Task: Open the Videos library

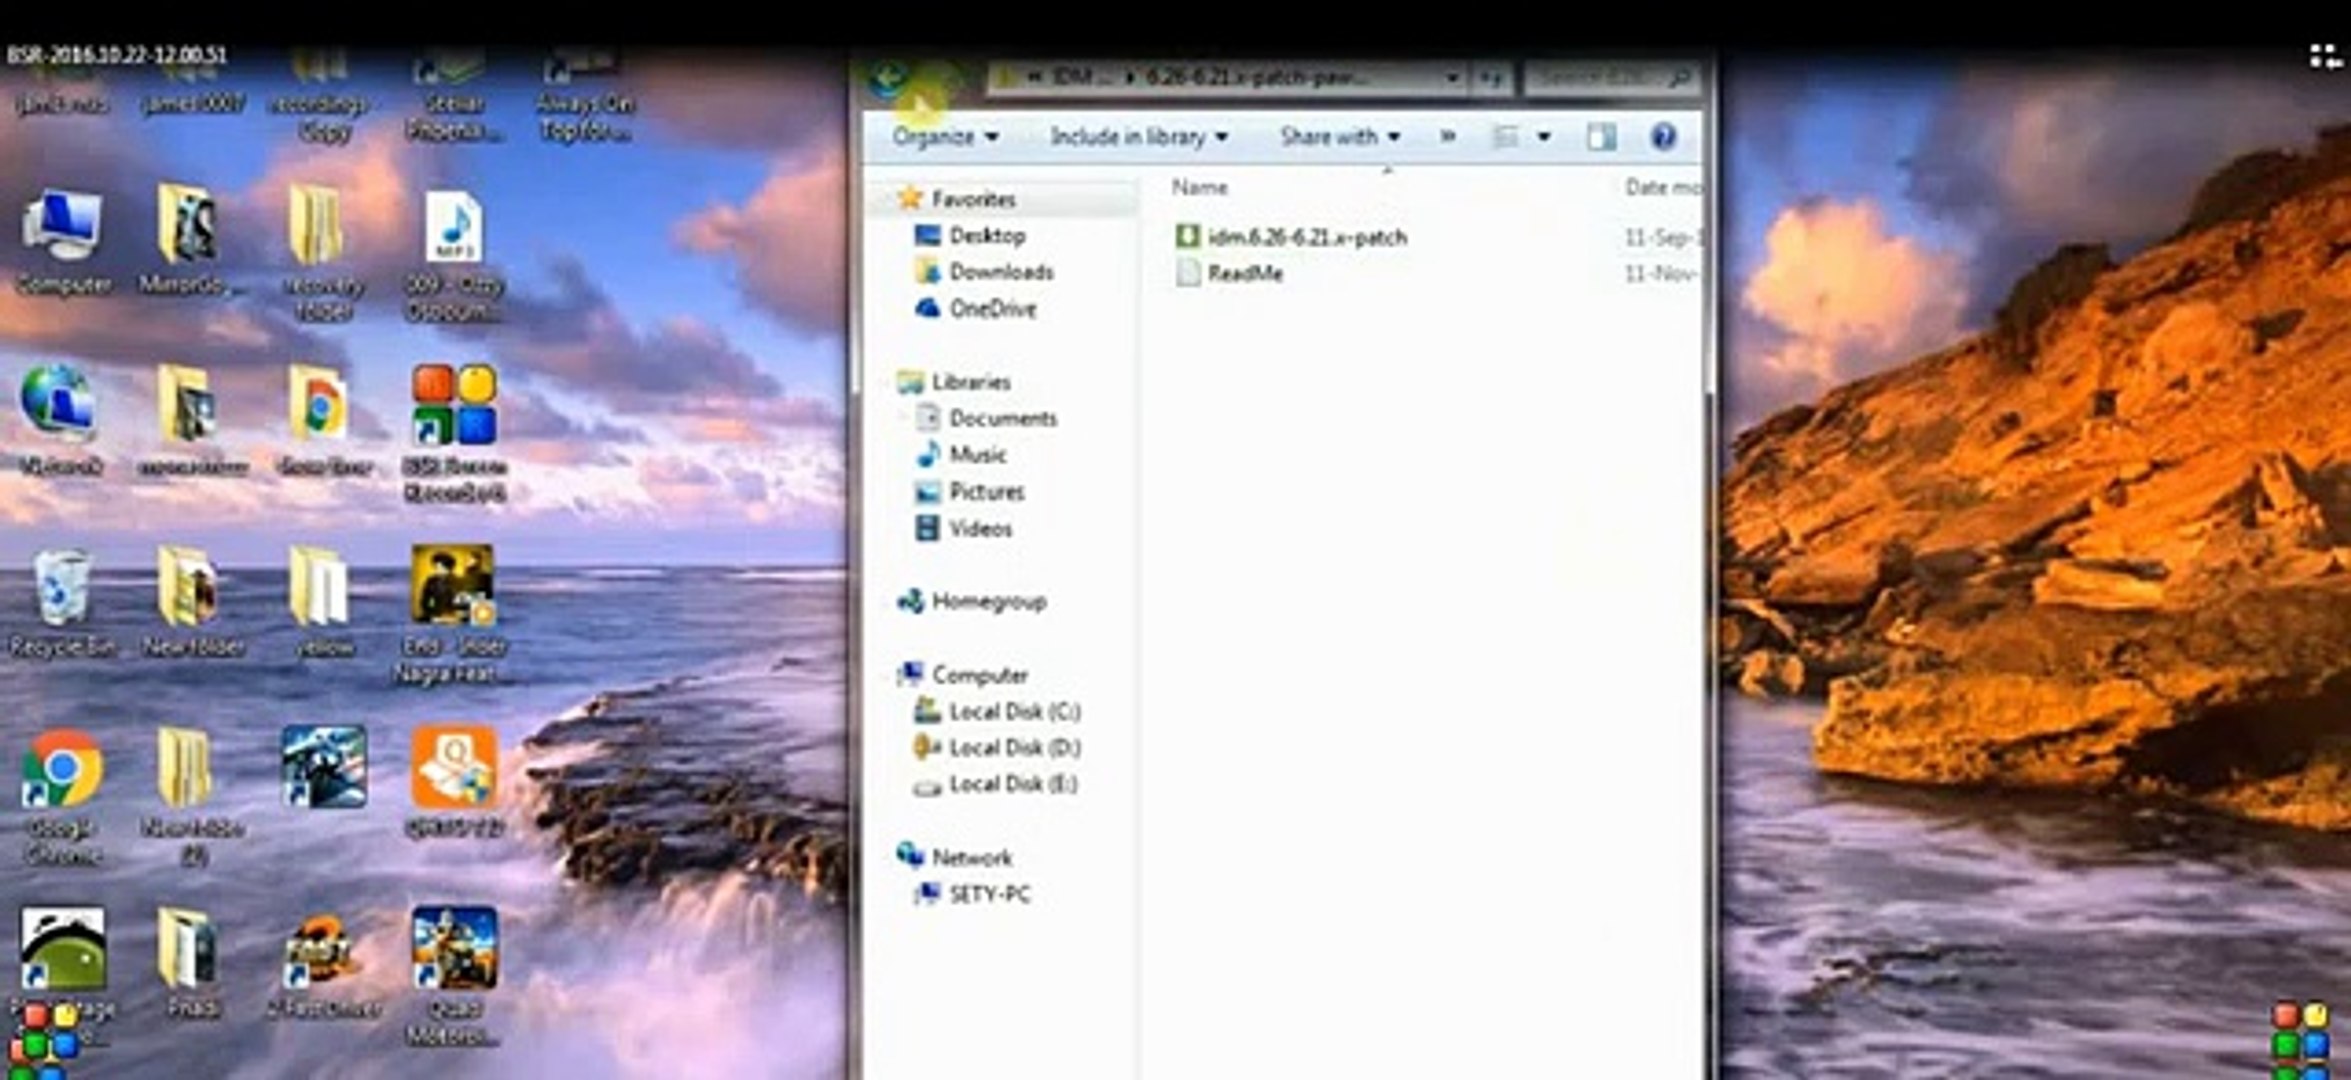Action: [x=964, y=528]
